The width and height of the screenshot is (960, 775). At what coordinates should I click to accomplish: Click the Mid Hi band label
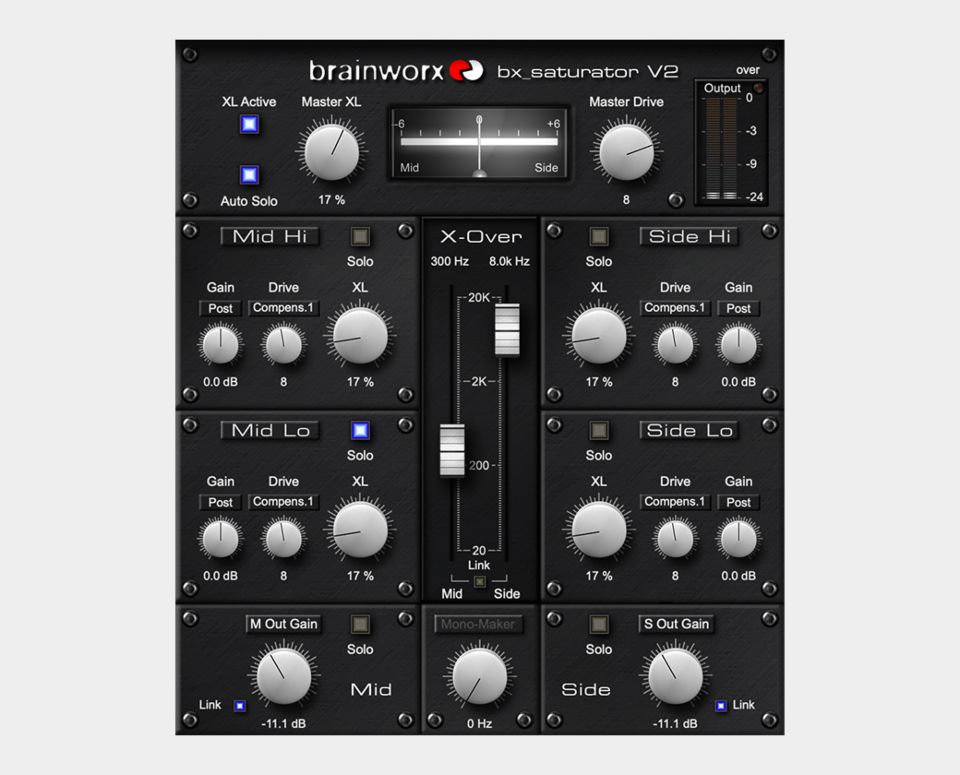270,237
